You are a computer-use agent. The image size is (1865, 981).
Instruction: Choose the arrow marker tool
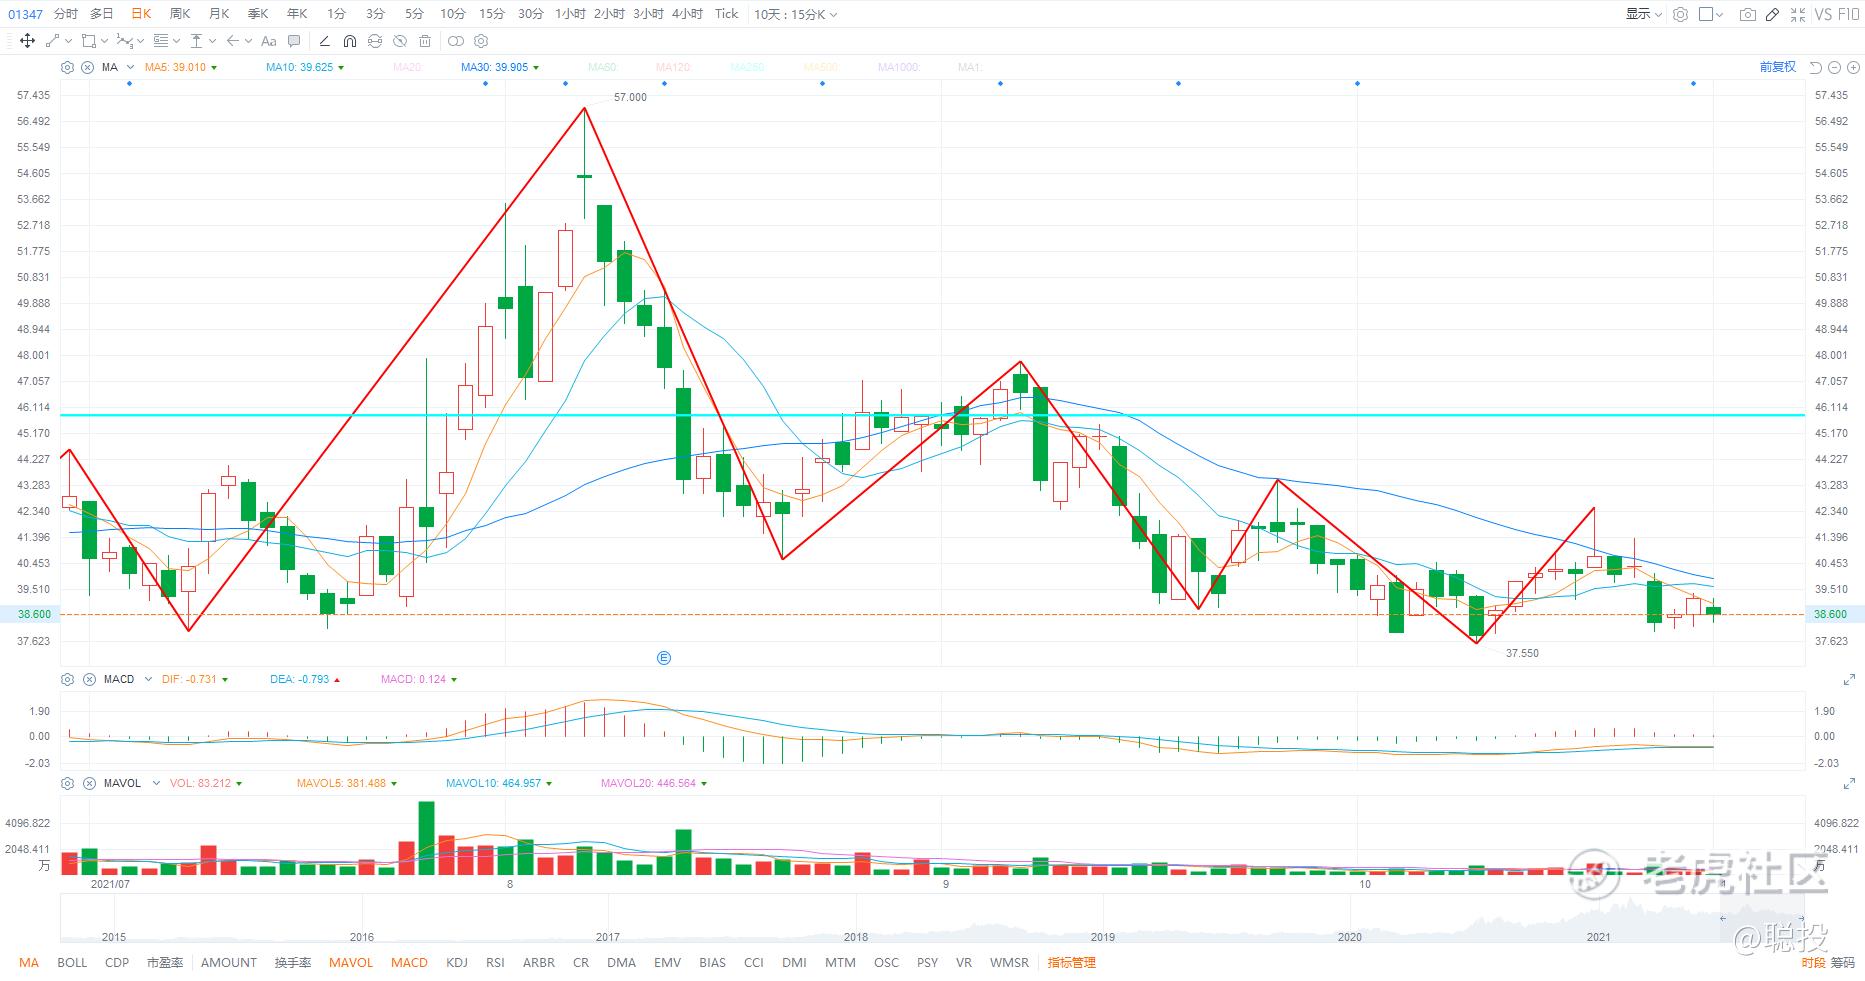pyautogui.click(x=233, y=41)
